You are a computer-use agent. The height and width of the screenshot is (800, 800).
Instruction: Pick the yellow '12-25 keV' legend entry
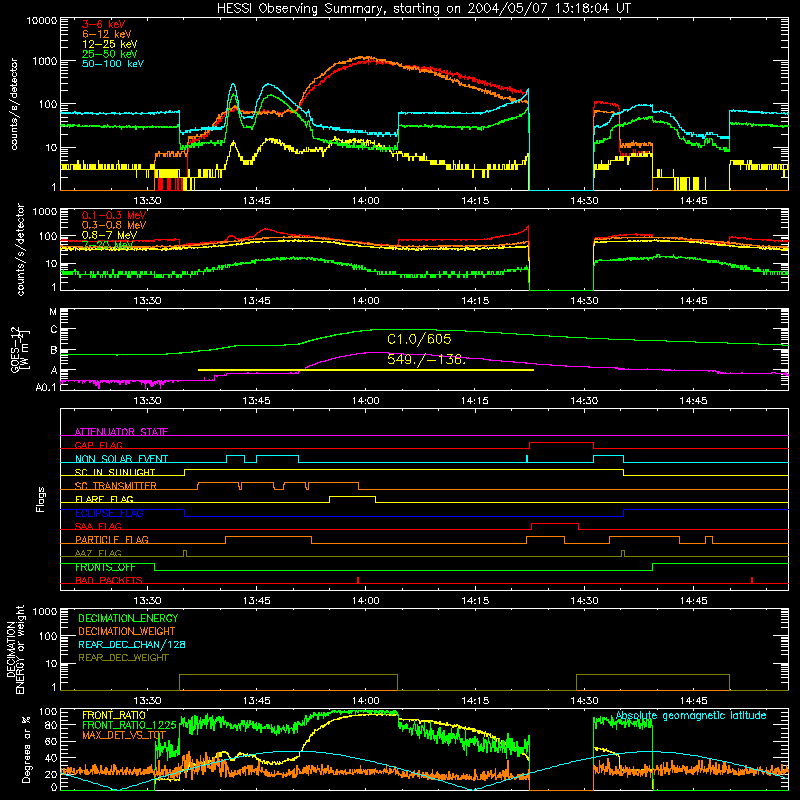click(x=109, y=44)
